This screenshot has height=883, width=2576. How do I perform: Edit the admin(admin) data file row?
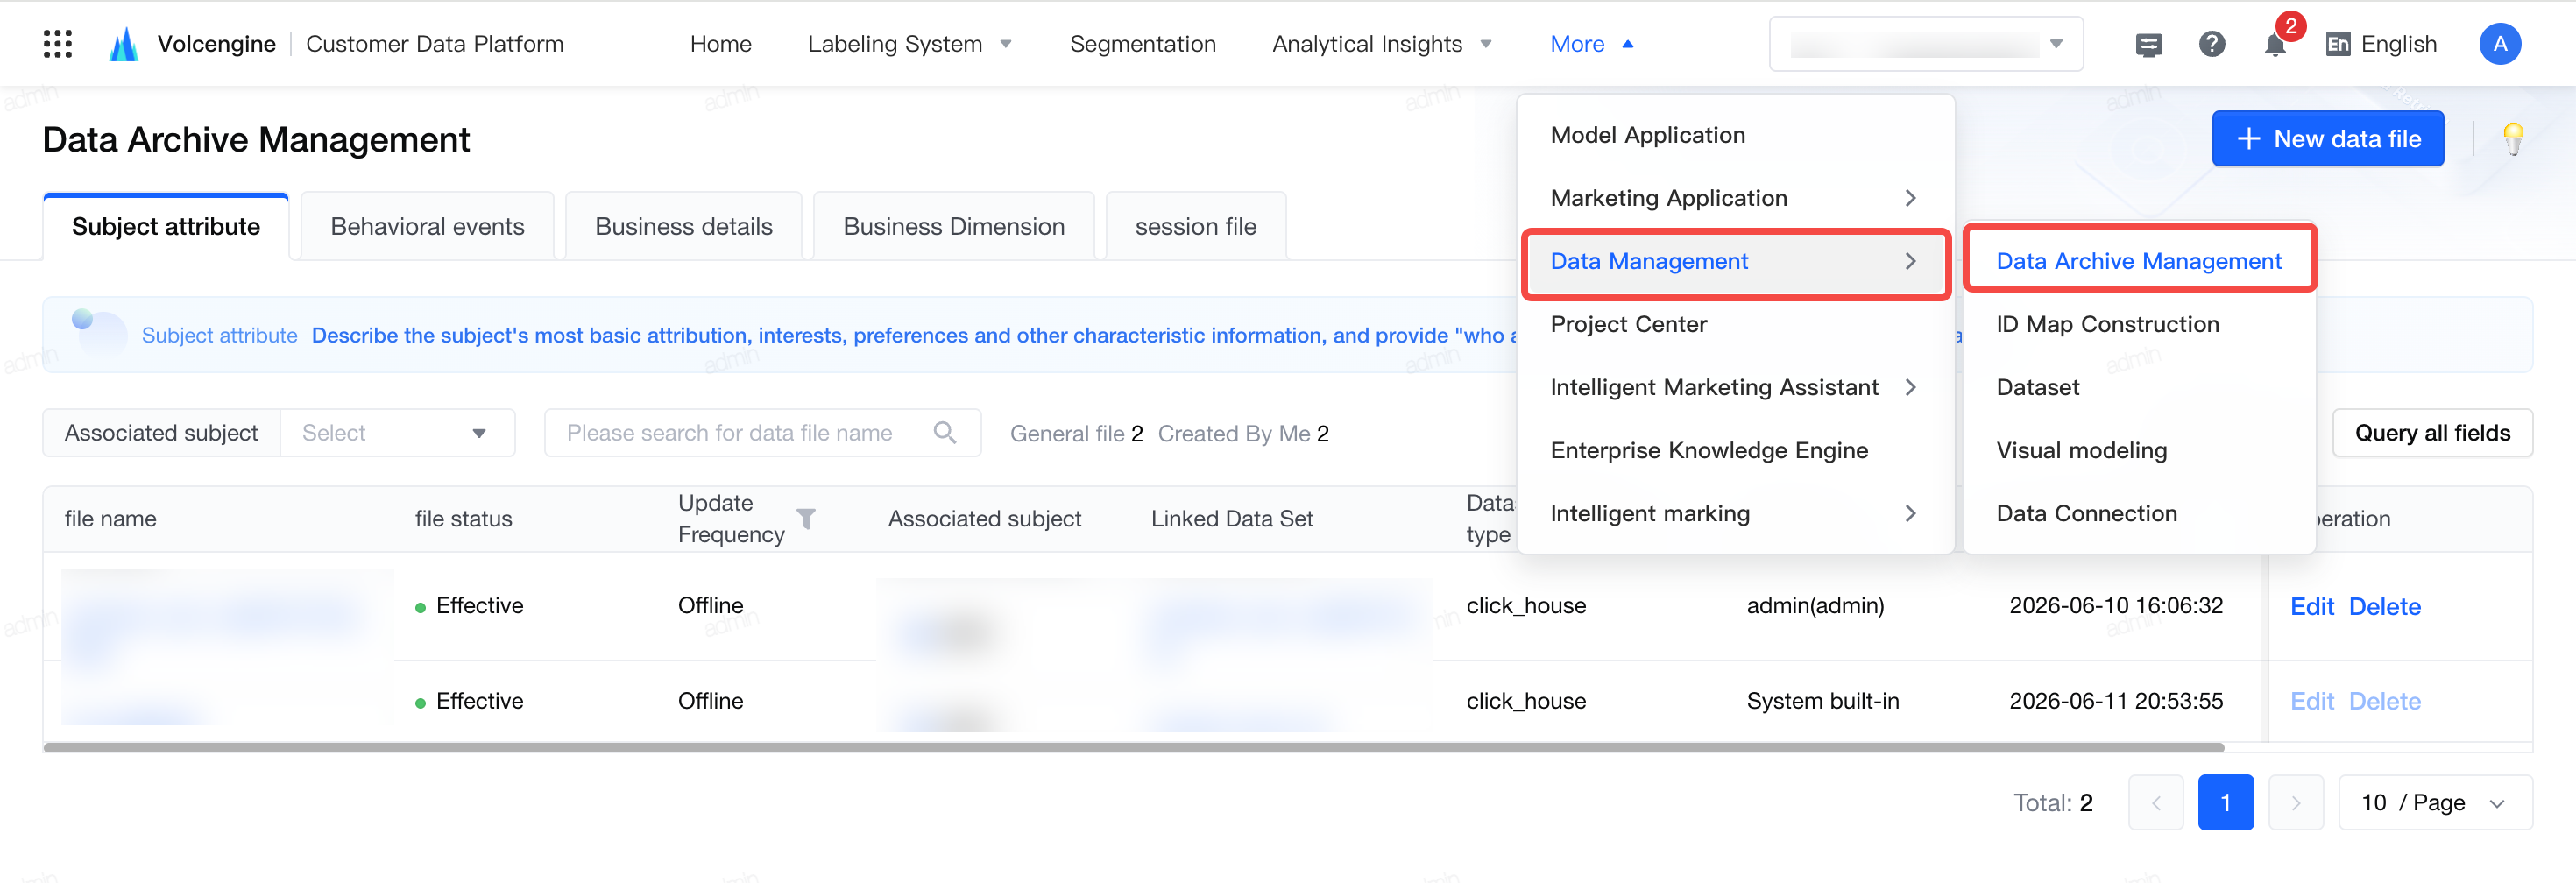[2311, 606]
